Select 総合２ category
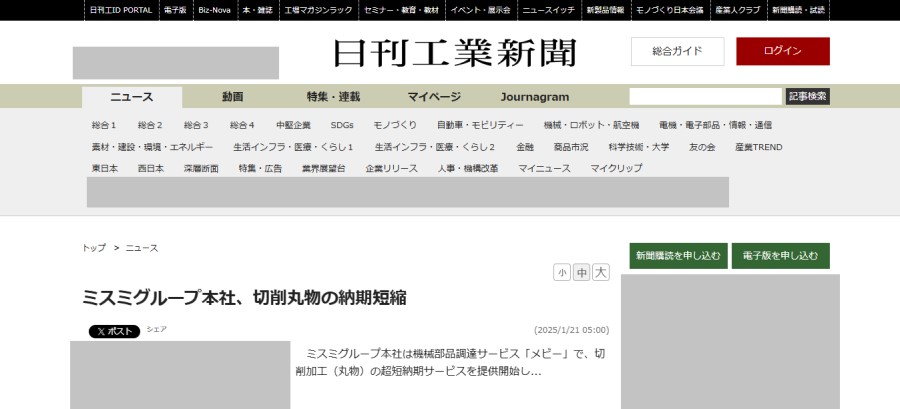Screen dimensions: 900x409 pyautogui.click(x=150, y=125)
